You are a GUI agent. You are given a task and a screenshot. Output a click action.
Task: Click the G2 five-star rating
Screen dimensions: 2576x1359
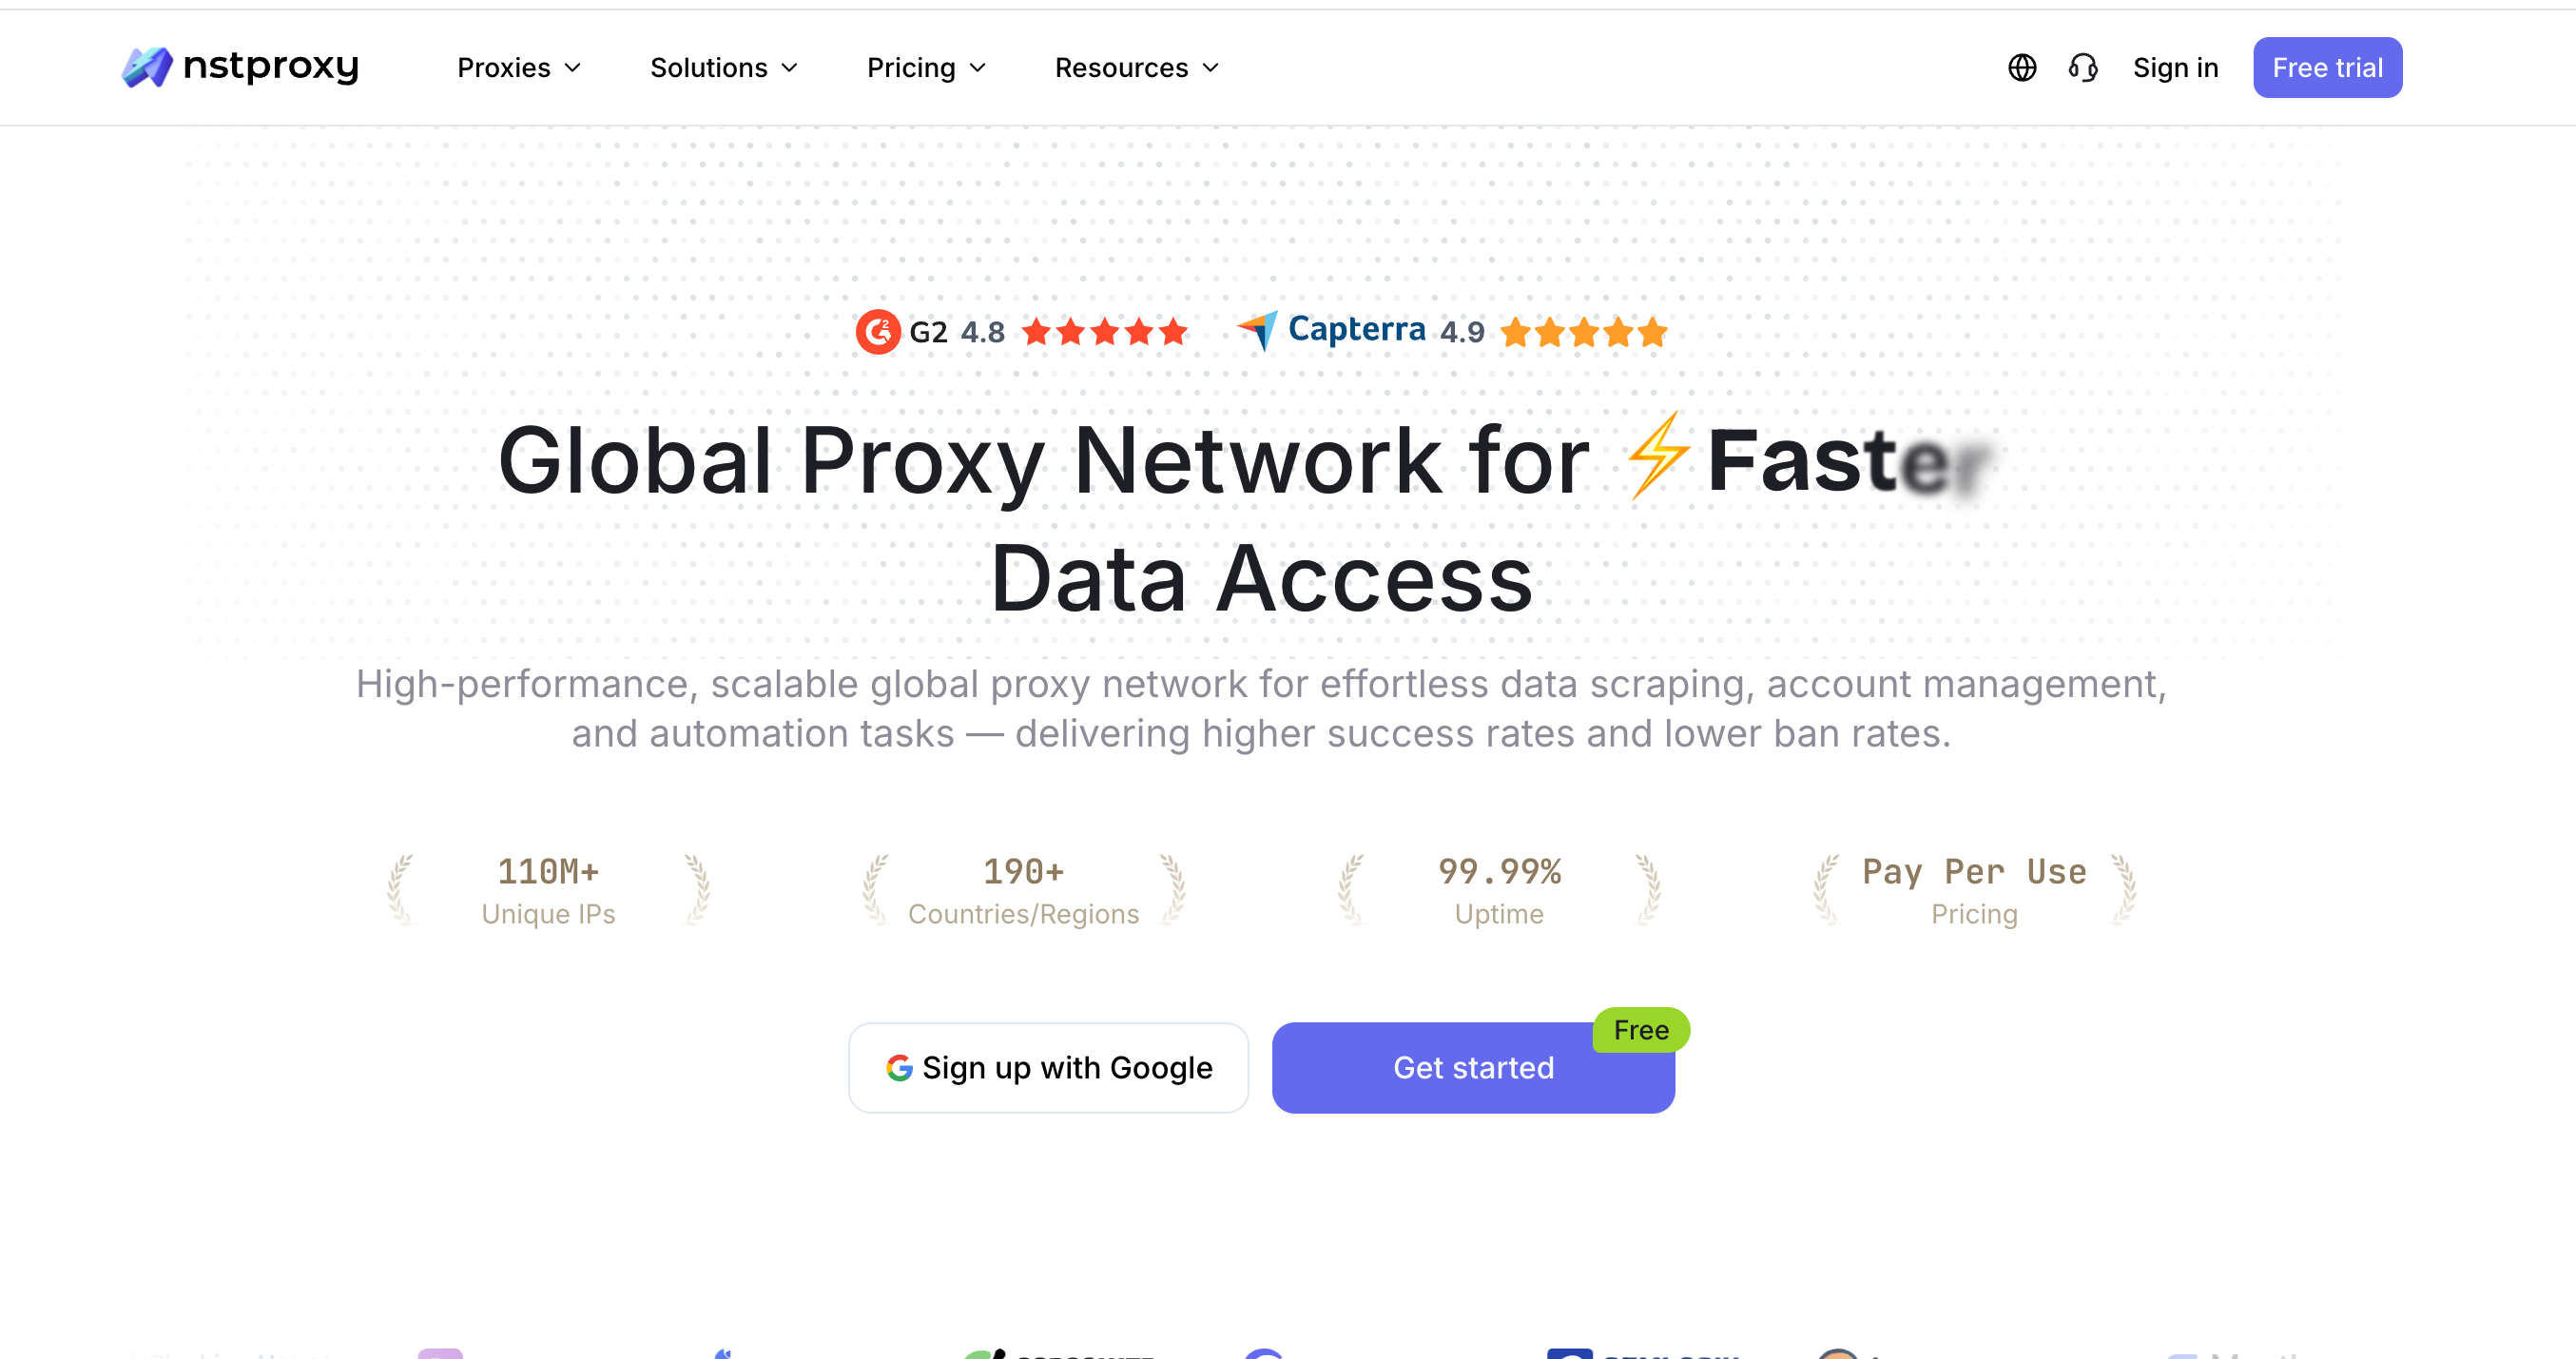[x=1105, y=332]
